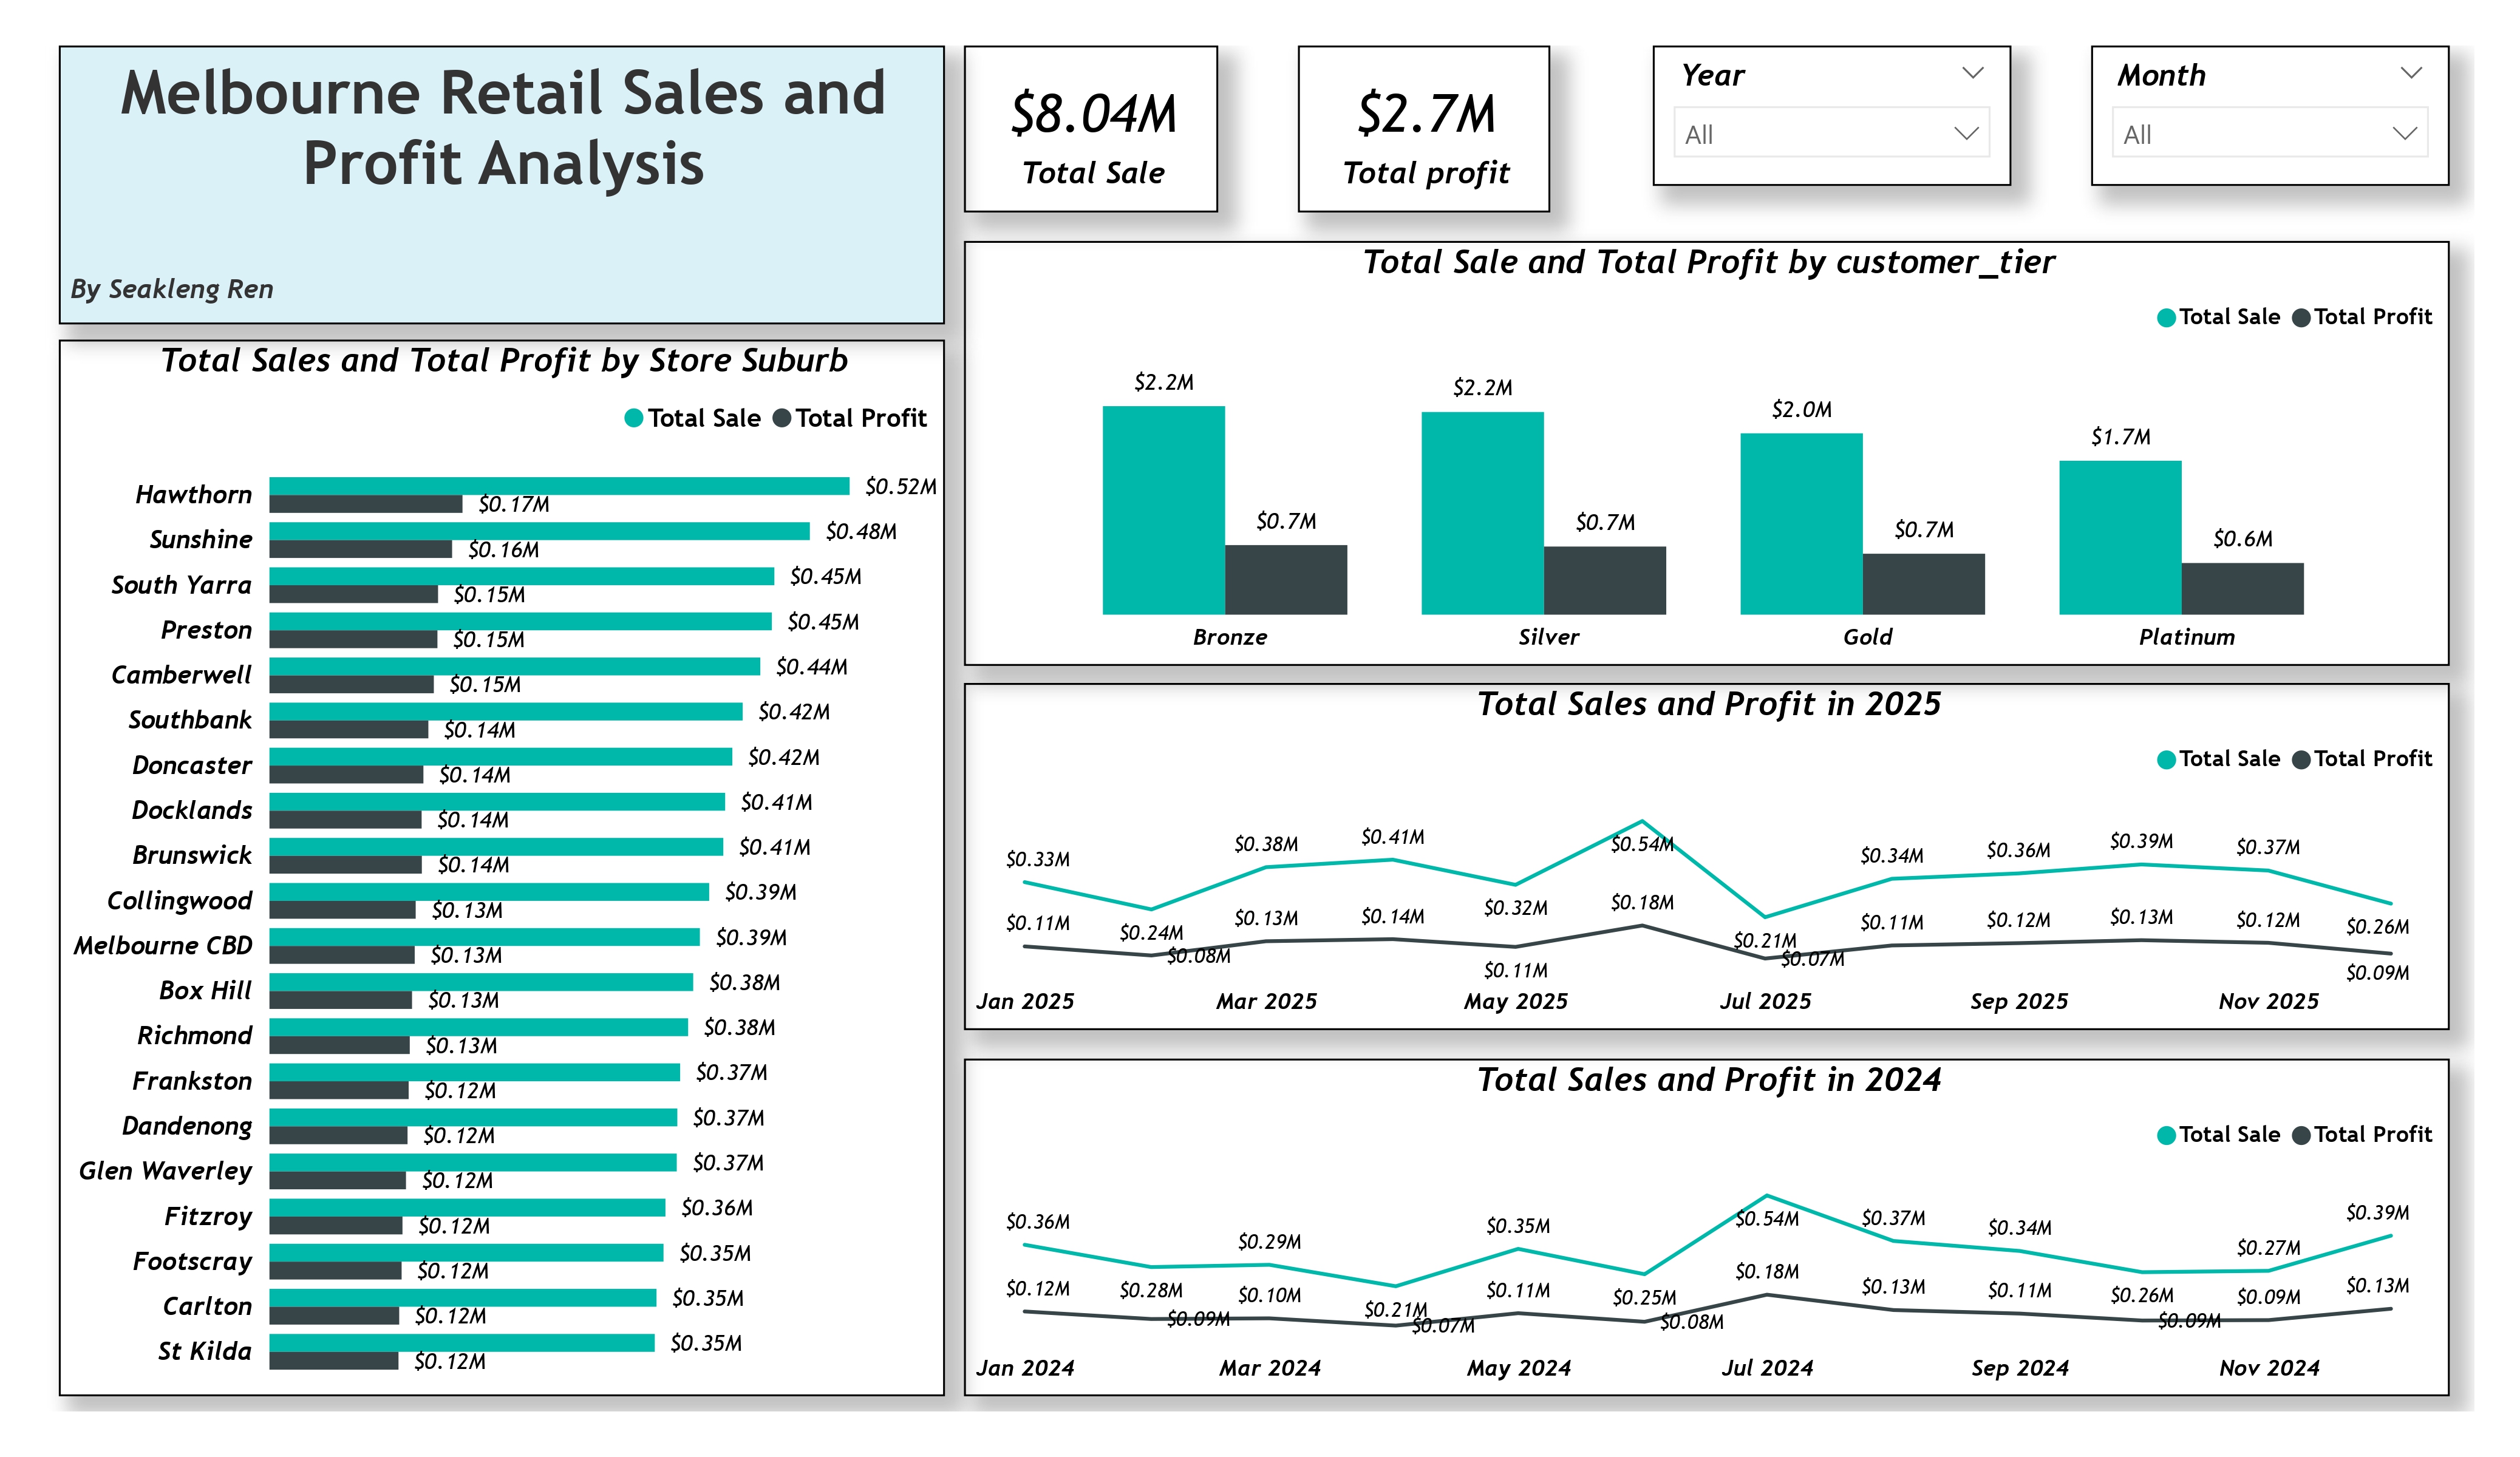This screenshot has height=1457, width=2520.
Task: Click the Camberwell suburb label
Action: pos(181,675)
